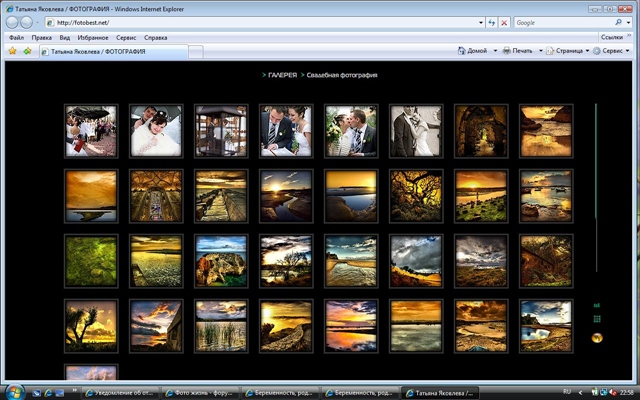Click the ГАЛЕРЕЯ breadcrumb link
Viewport: 640px width, 400px height.
click(282, 75)
